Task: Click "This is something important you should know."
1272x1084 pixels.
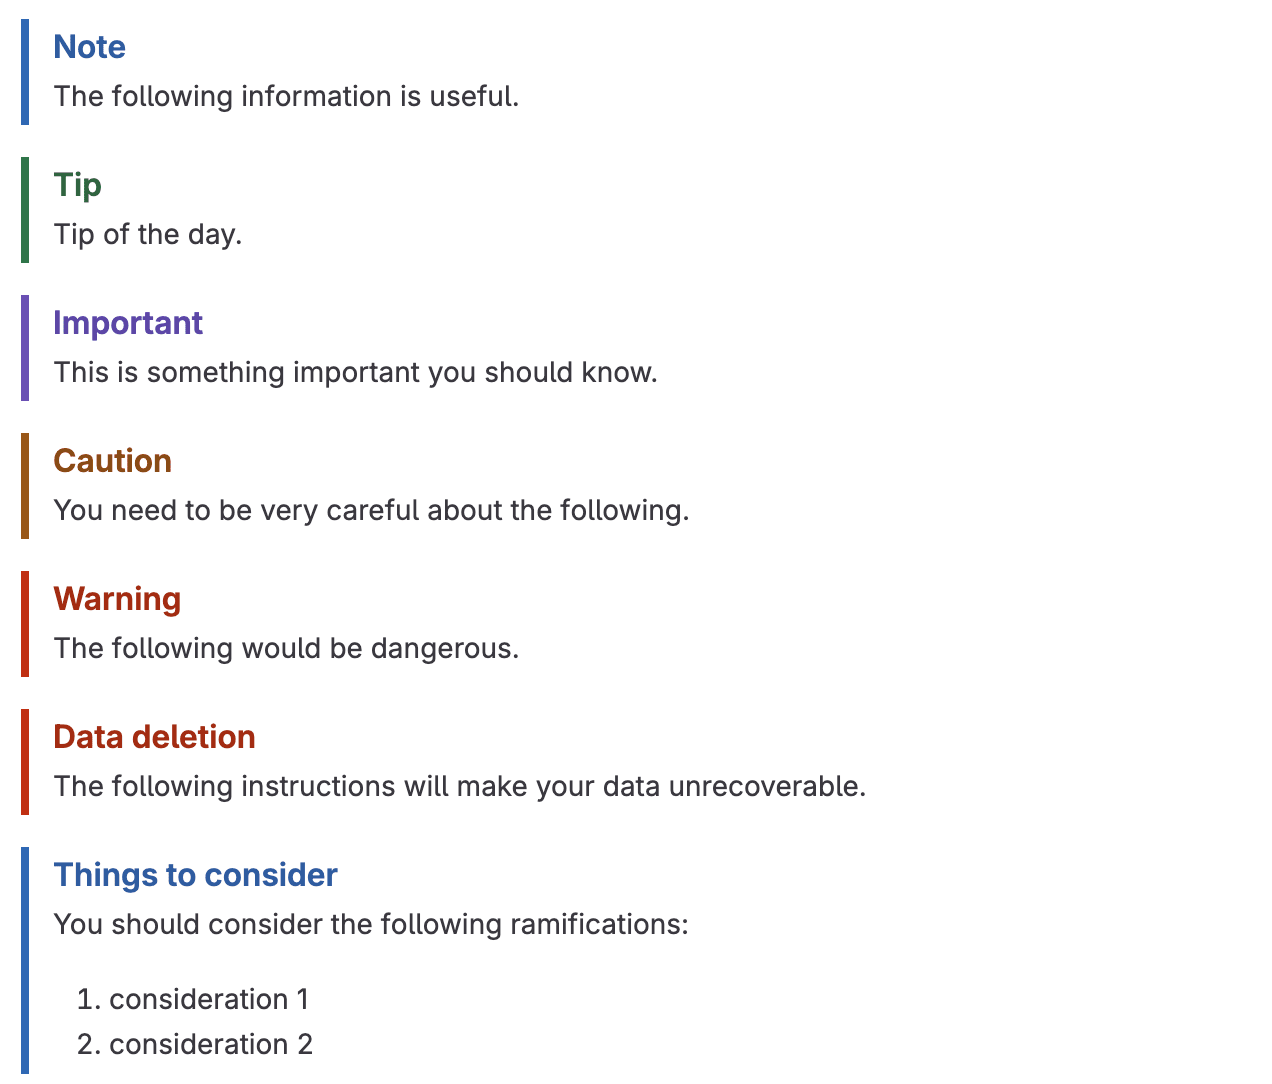Action: click(355, 373)
